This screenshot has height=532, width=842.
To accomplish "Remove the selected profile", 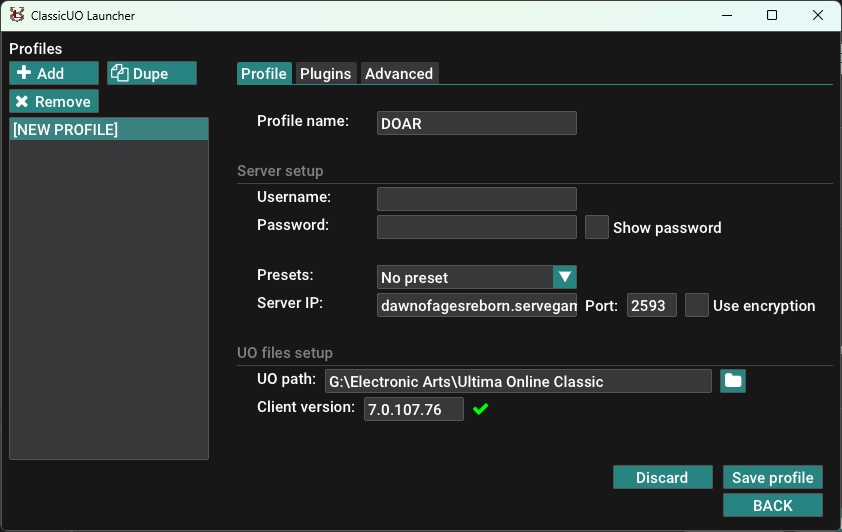I will pyautogui.click(x=54, y=101).
